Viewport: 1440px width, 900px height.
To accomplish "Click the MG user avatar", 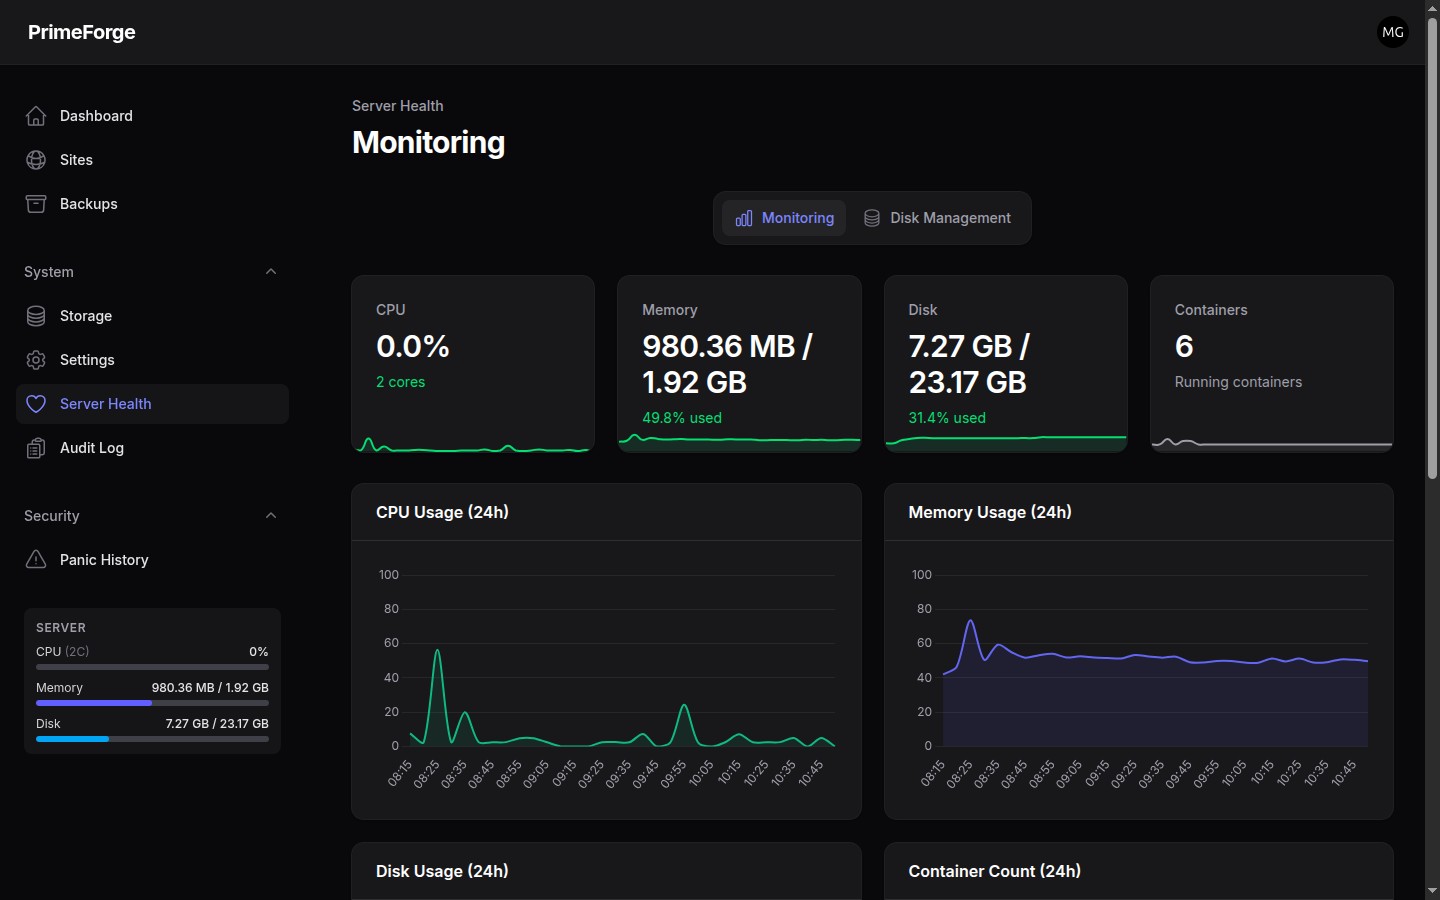I will click(1393, 32).
